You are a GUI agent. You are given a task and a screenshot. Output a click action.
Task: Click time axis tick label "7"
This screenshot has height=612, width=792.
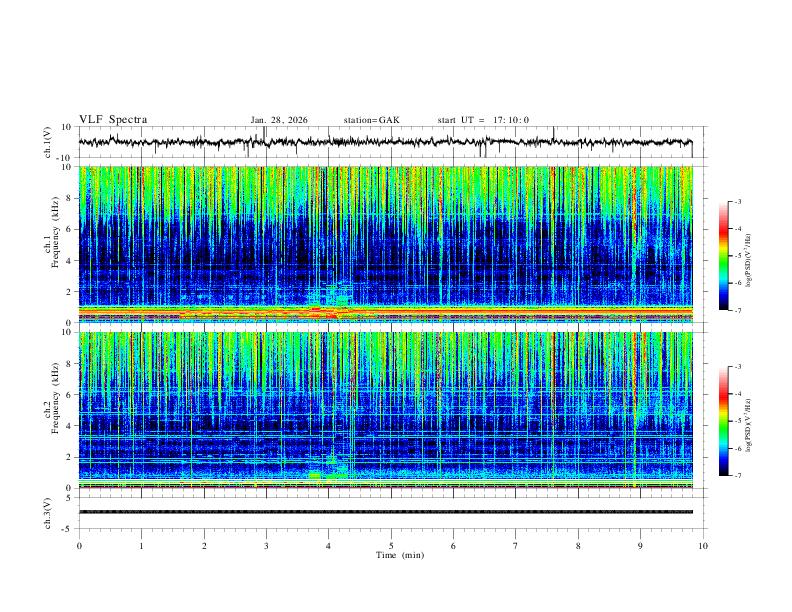516,546
